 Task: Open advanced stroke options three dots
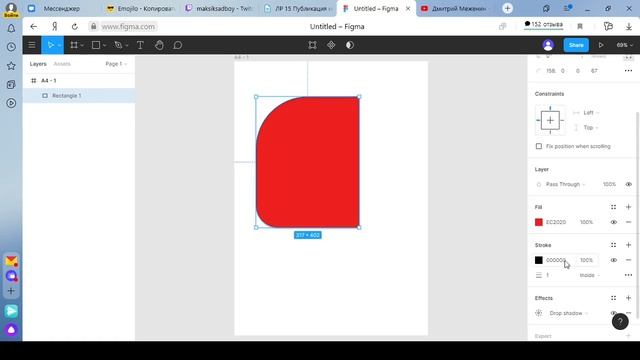point(628,275)
